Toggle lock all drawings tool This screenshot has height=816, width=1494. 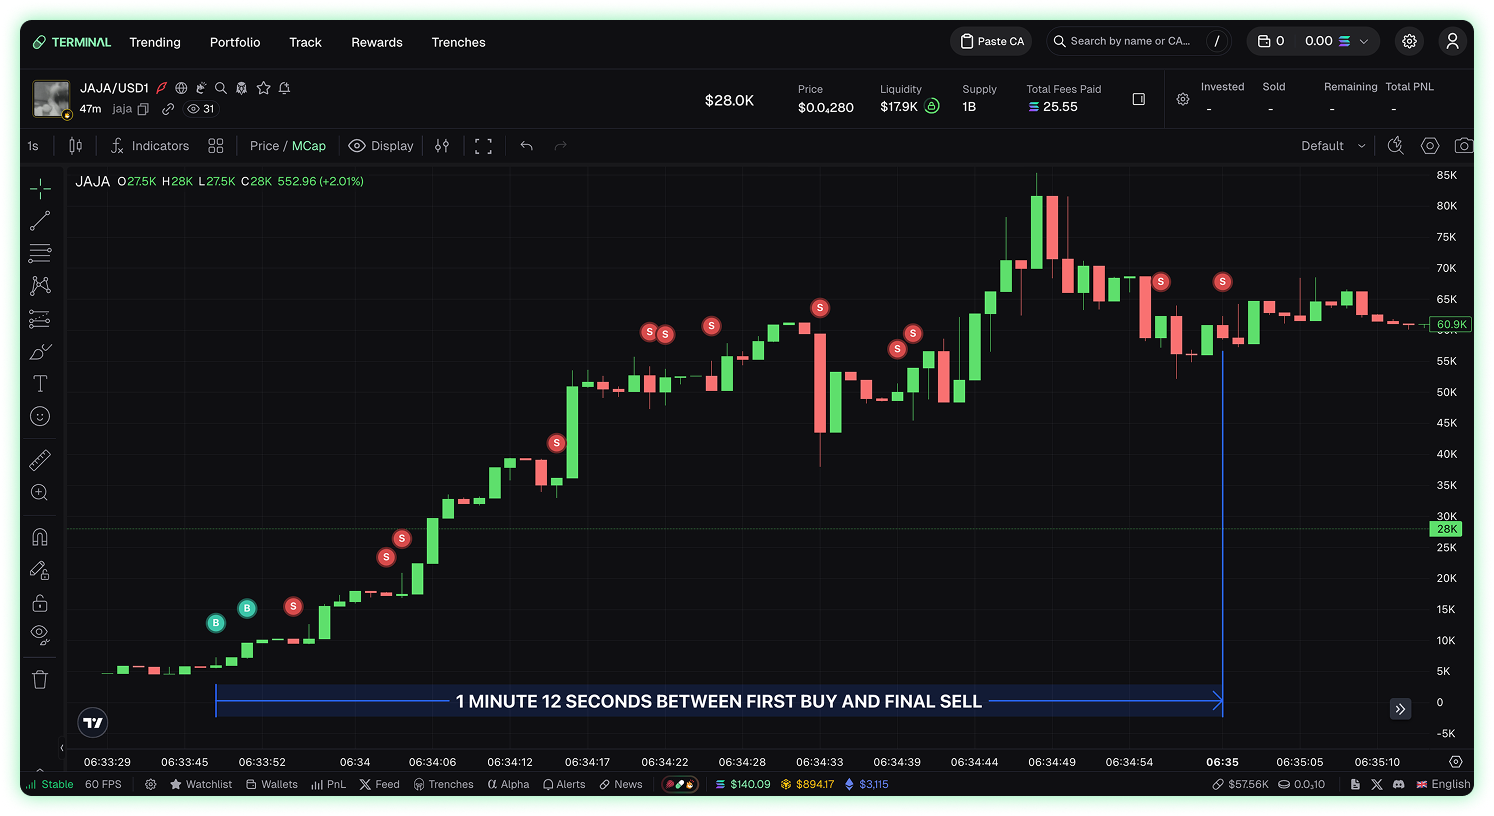coord(40,603)
